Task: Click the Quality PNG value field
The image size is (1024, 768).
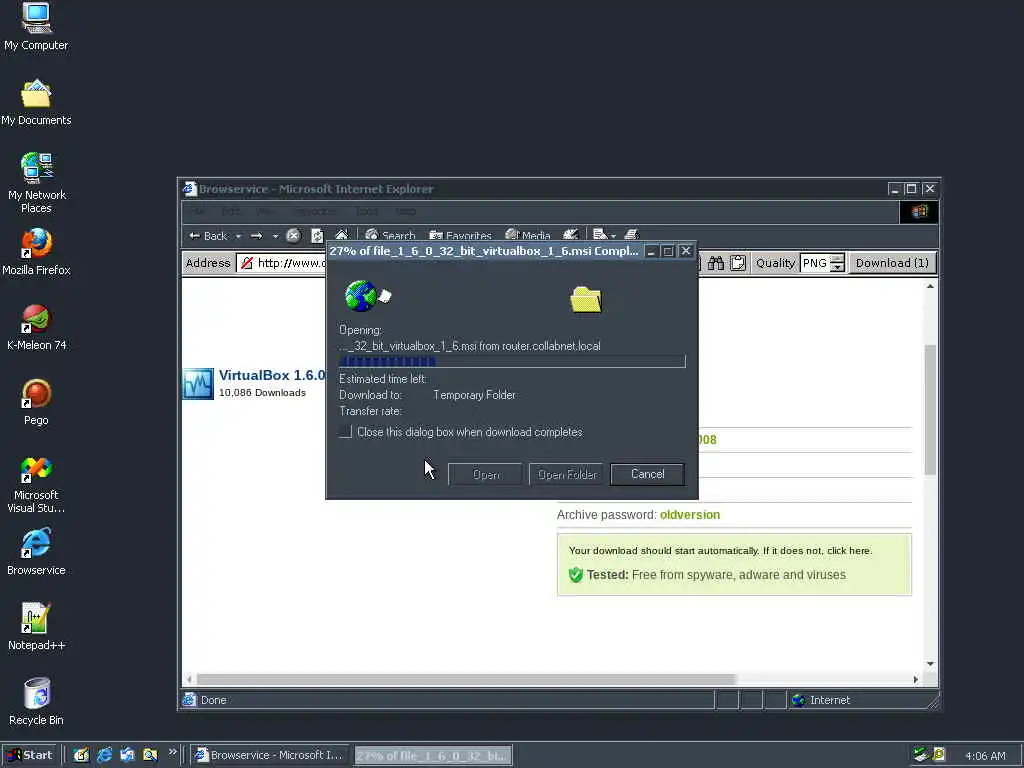Action: click(x=814, y=263)
